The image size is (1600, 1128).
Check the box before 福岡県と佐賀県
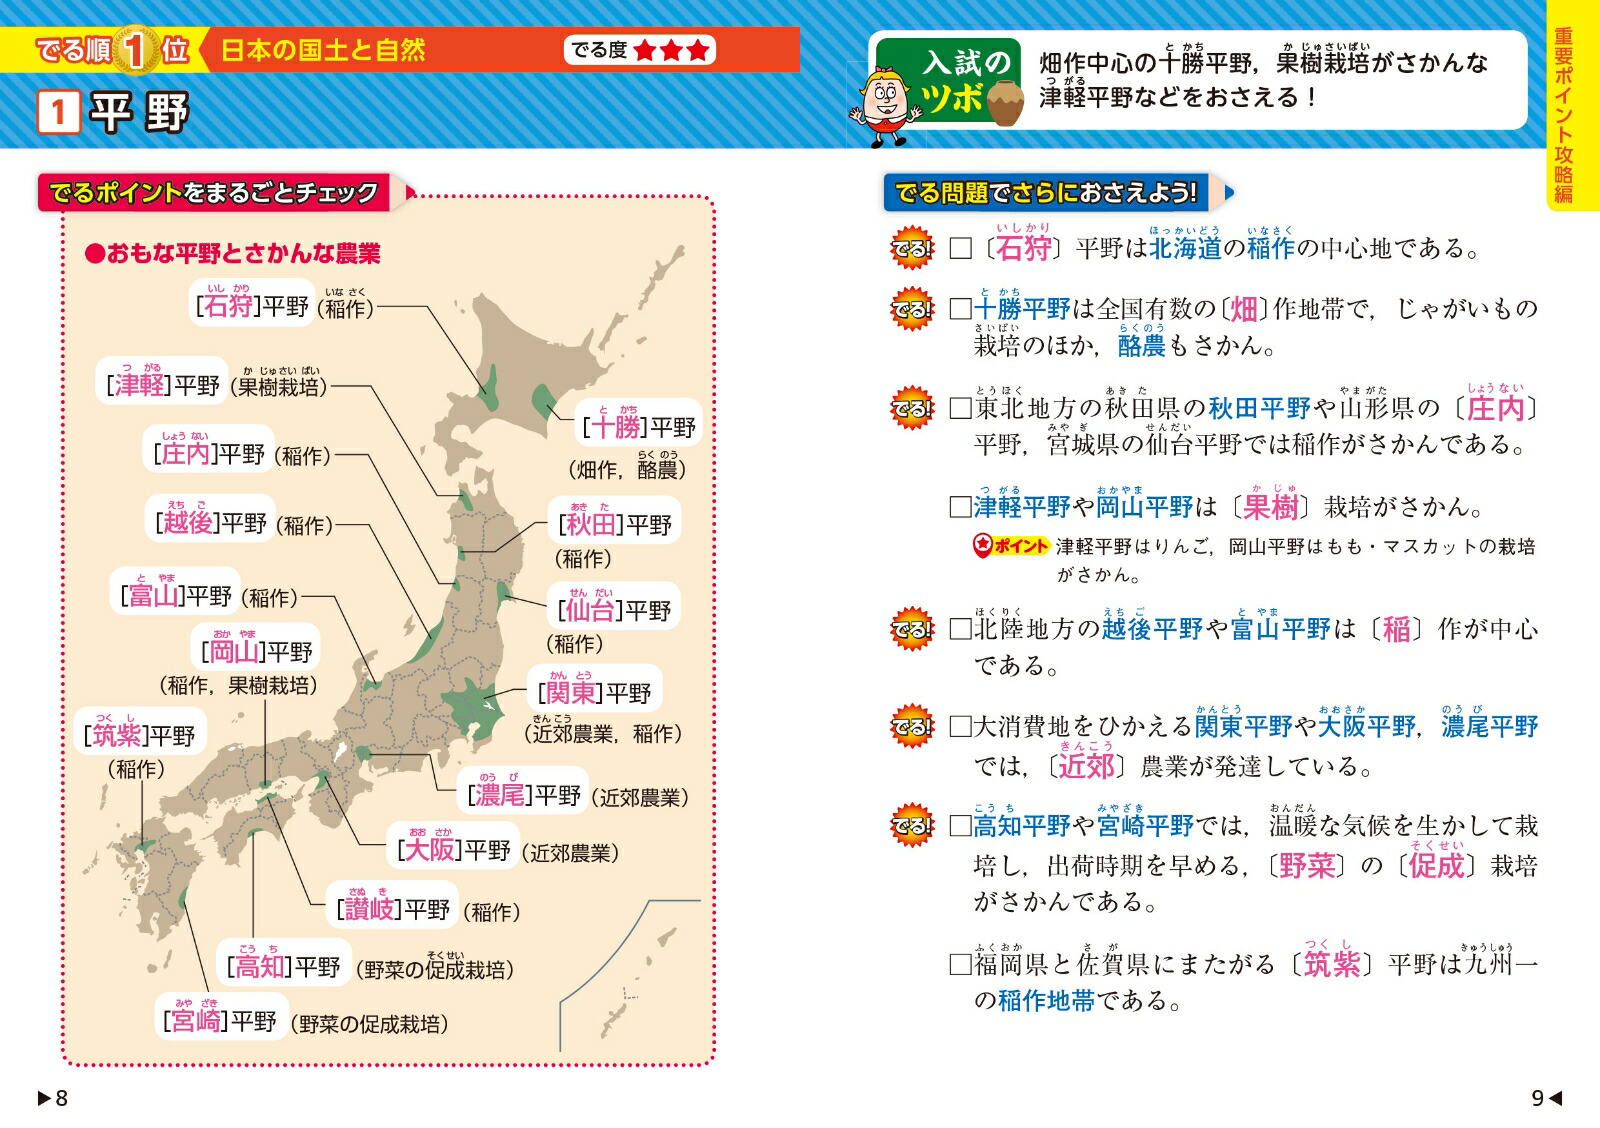960,964
